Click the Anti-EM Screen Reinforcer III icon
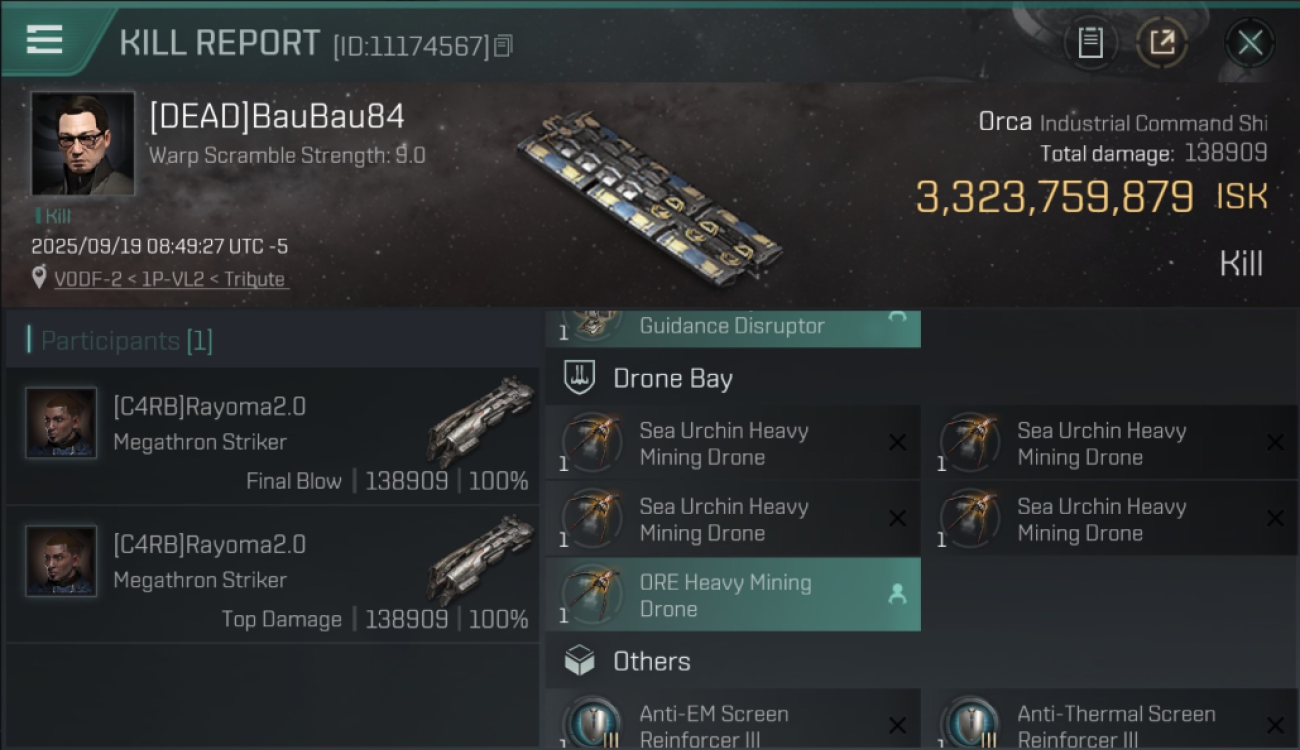 [591, 723]
